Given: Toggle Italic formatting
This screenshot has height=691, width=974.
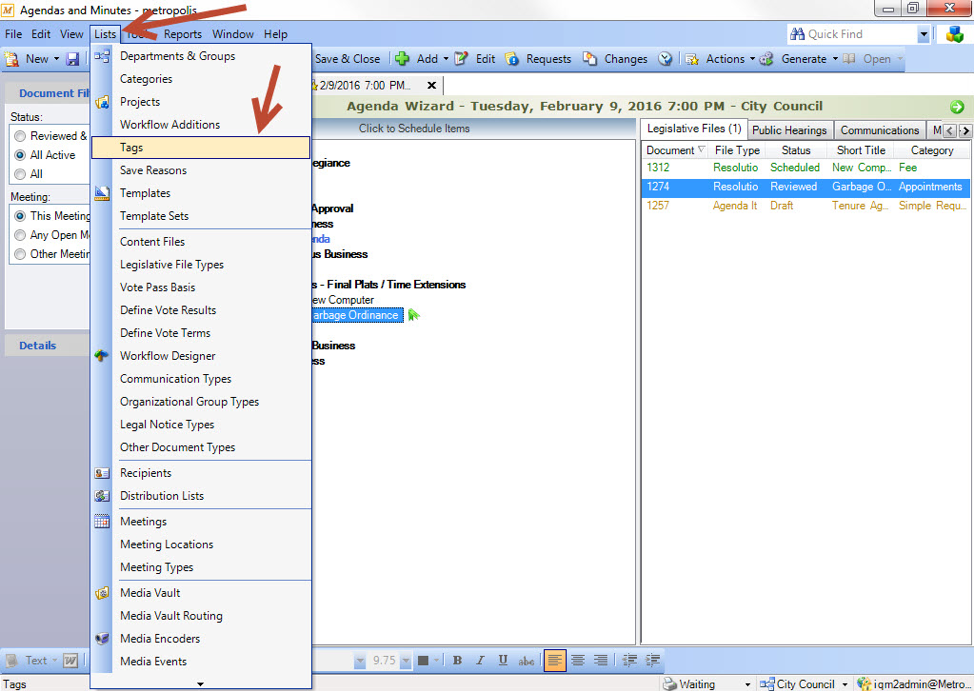Looking at the screenshot, I should tap(480, 660).
